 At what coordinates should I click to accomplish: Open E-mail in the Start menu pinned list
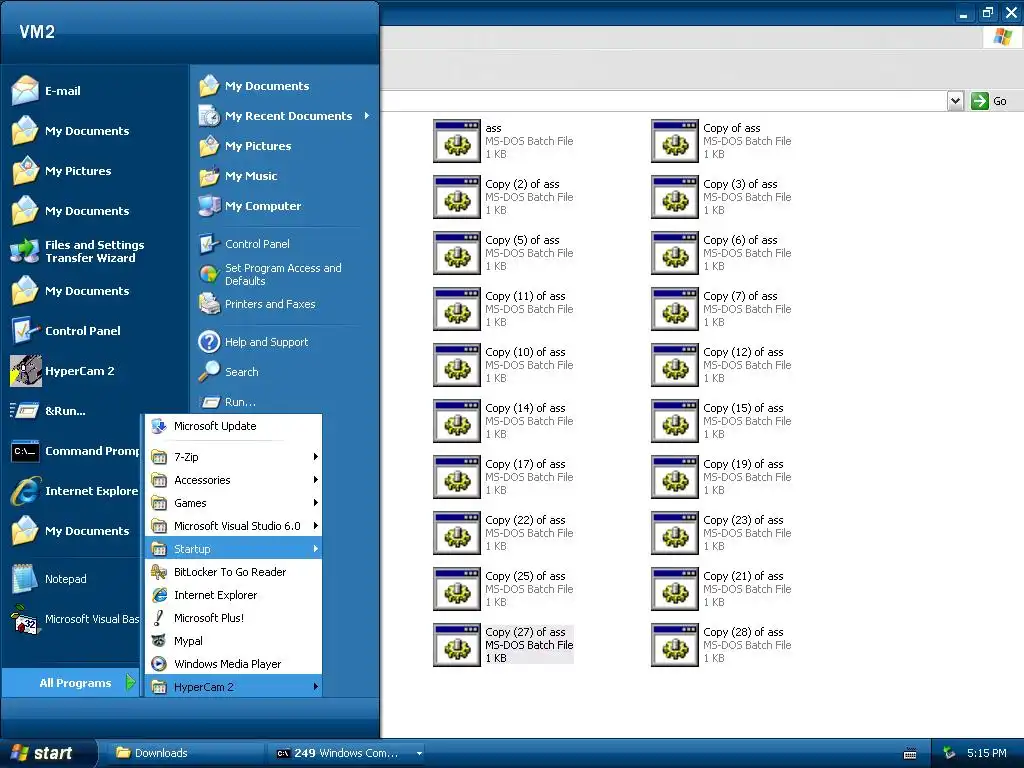tap(46, 91)
